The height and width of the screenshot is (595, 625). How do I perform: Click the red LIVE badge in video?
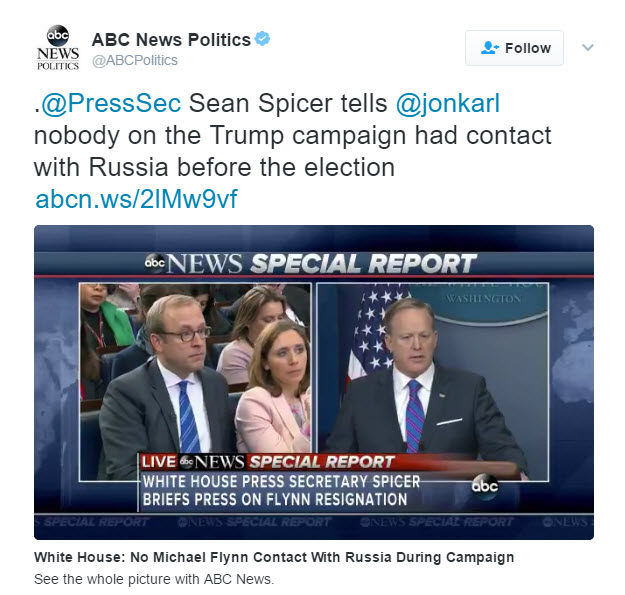(x=157, y=461)
